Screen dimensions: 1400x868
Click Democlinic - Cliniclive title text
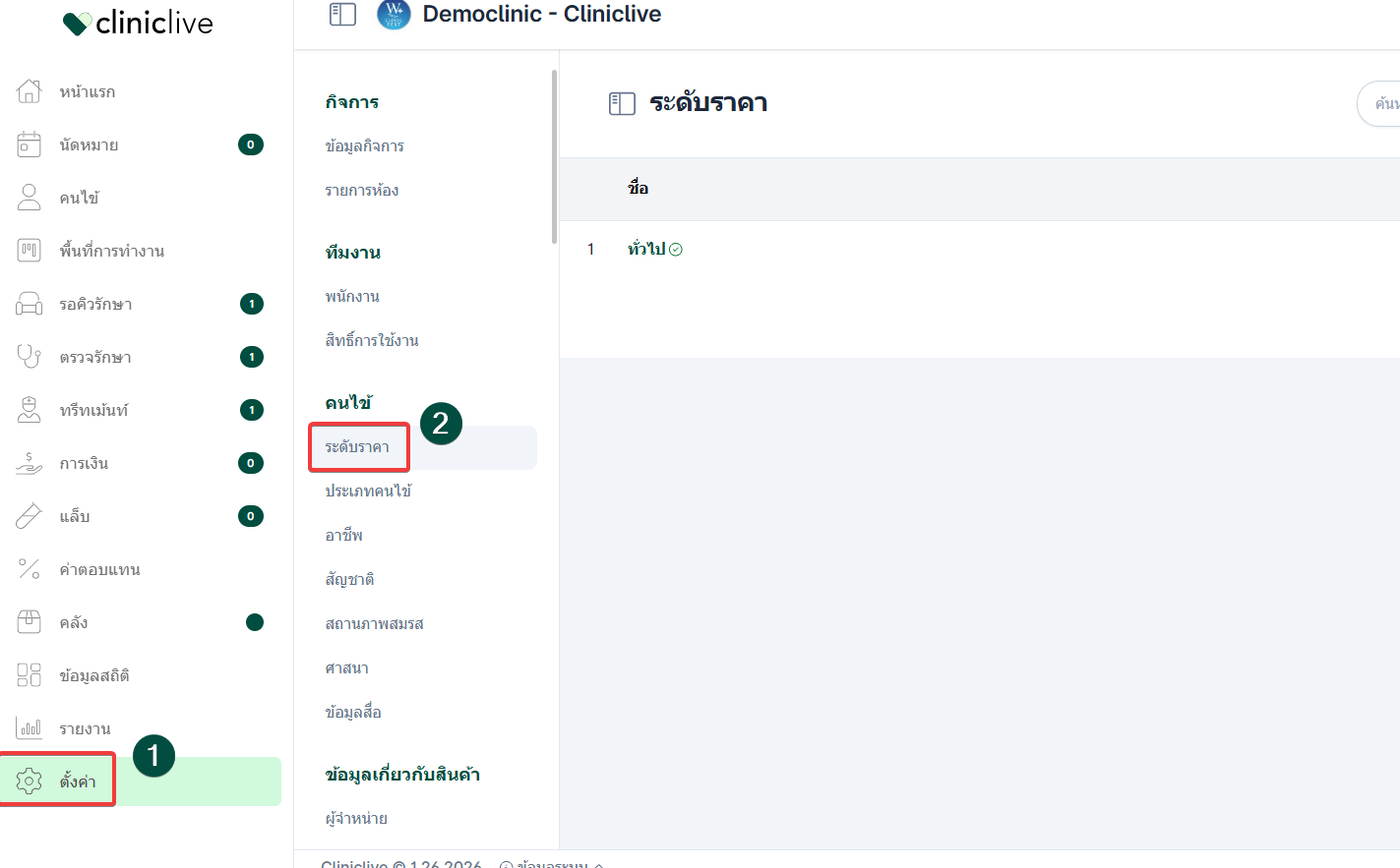tap(542, 14)
